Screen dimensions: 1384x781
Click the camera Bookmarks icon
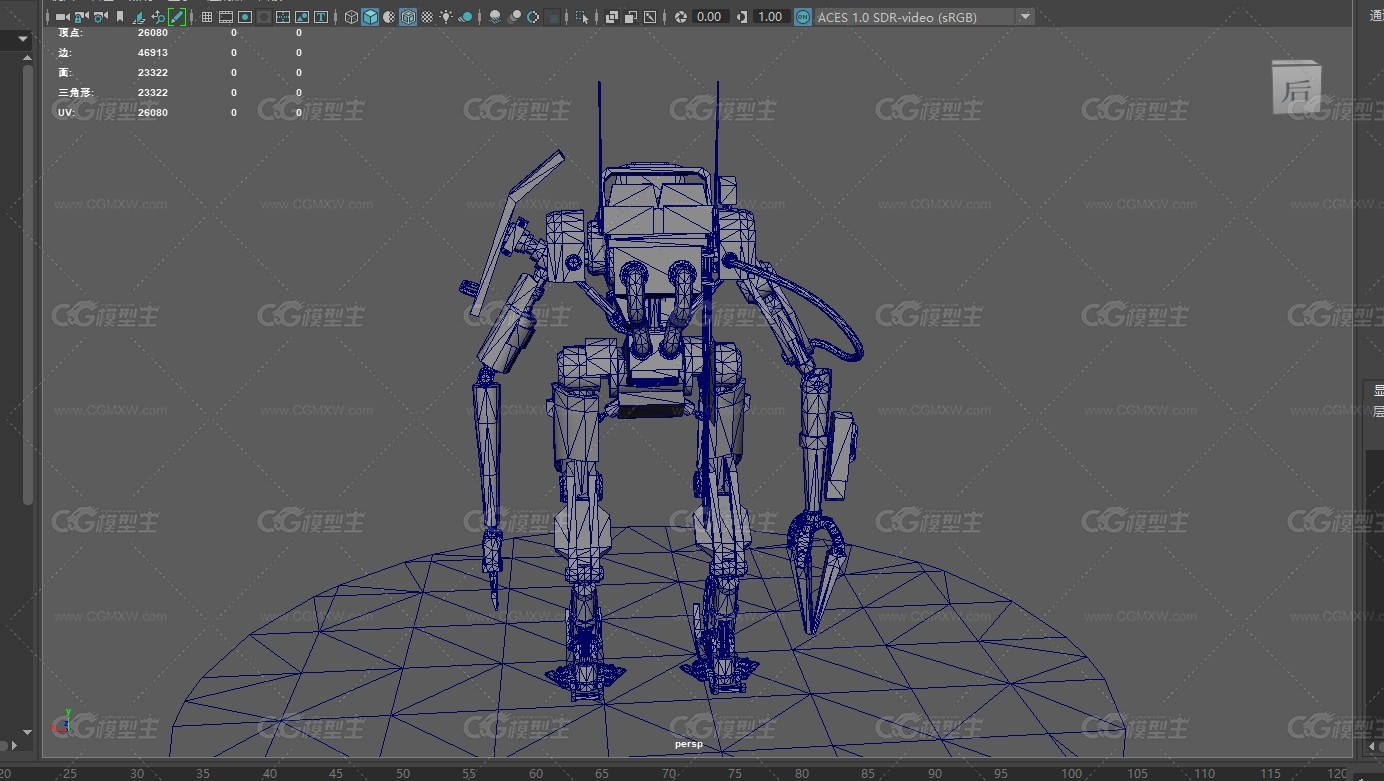(x=120, y=17)
